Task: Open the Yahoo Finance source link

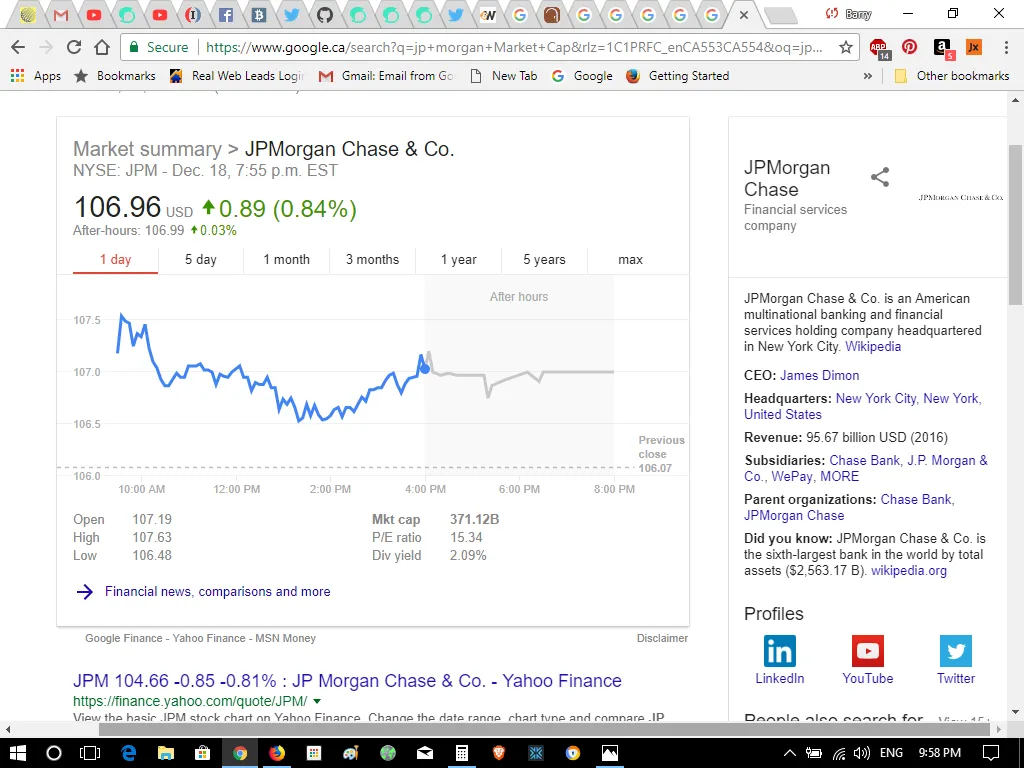Action: 209,638
